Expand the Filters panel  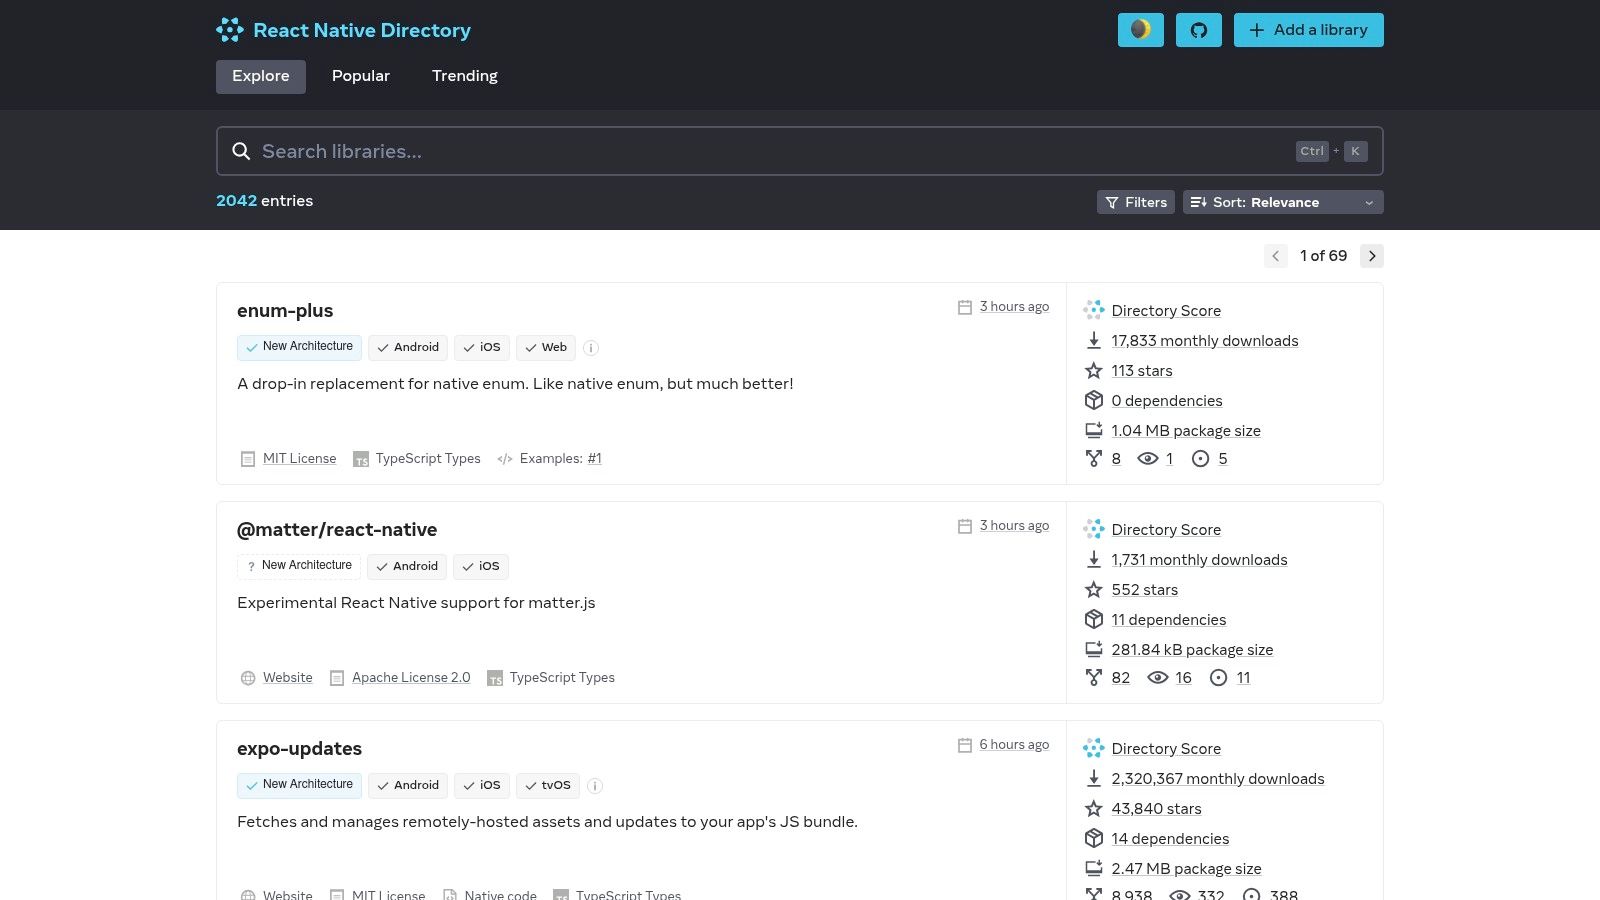1135,202
